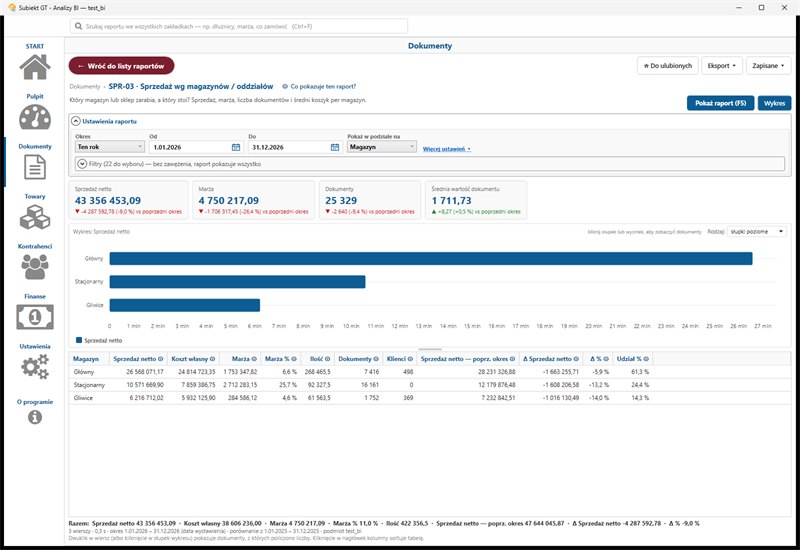Viewport: 800px width, 550px height.
Task: Click the search magnifier icon
Action: pos(79,26)
